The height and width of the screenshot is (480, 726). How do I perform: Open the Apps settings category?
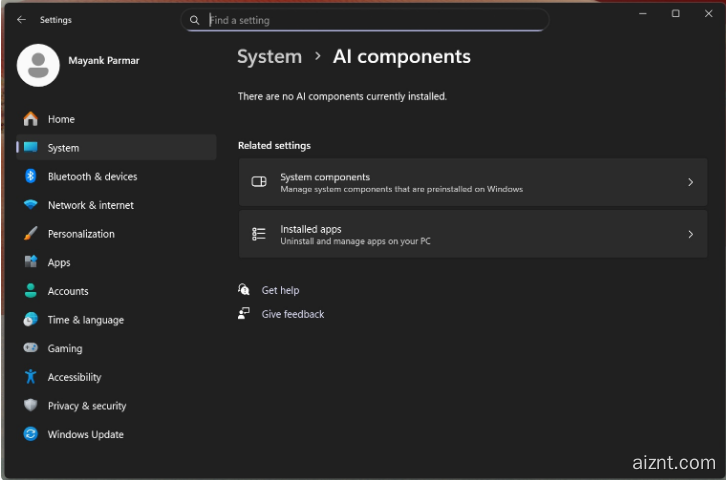coord(59,263)
